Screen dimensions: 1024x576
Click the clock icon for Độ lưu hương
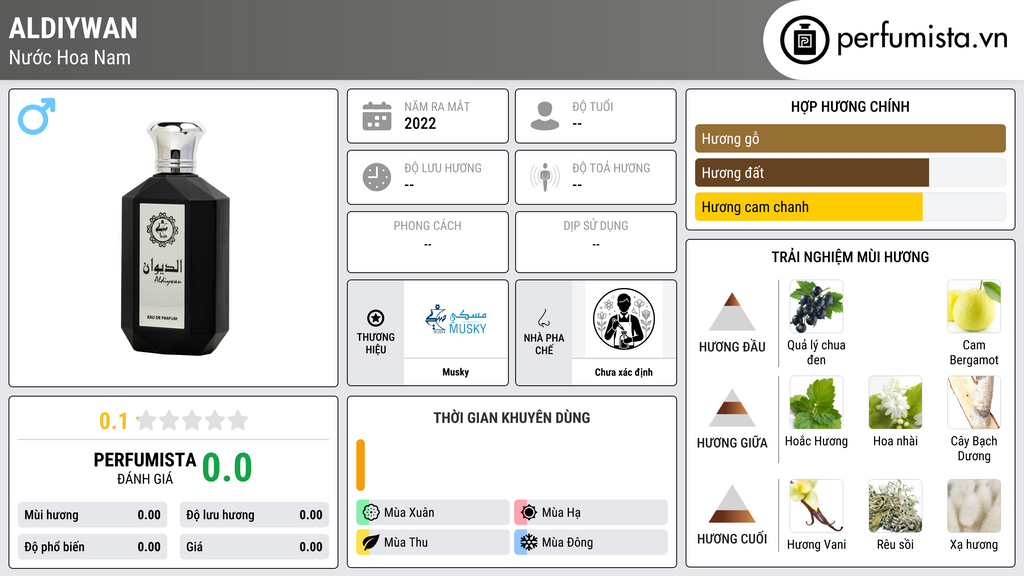[x=377, y=177]
